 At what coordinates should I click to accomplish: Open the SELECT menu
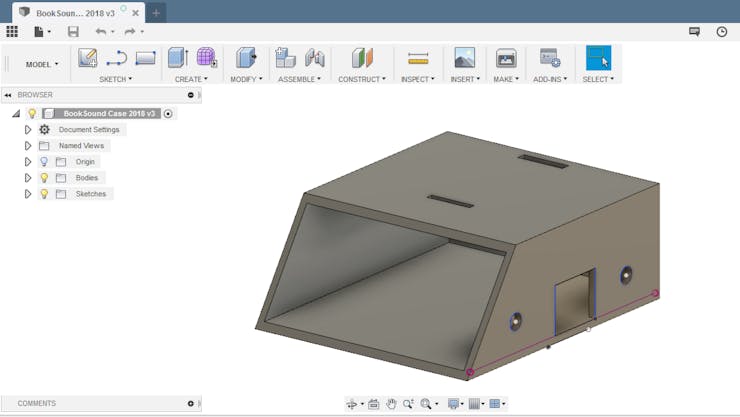[598, 79]
